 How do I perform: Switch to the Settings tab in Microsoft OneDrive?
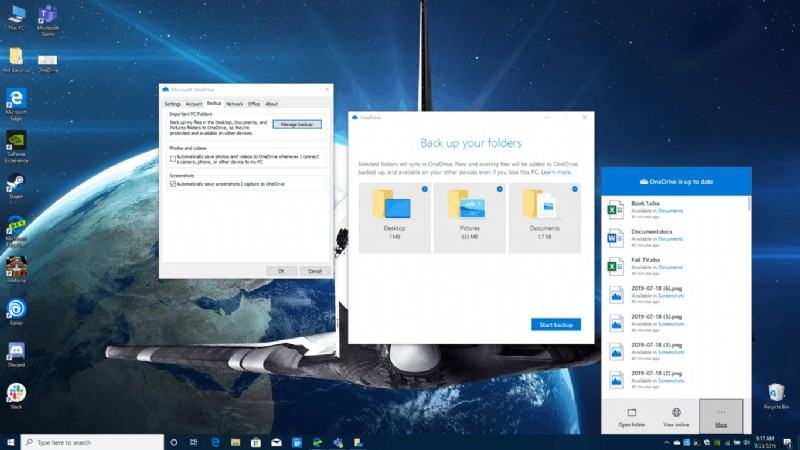coord(172,104)
